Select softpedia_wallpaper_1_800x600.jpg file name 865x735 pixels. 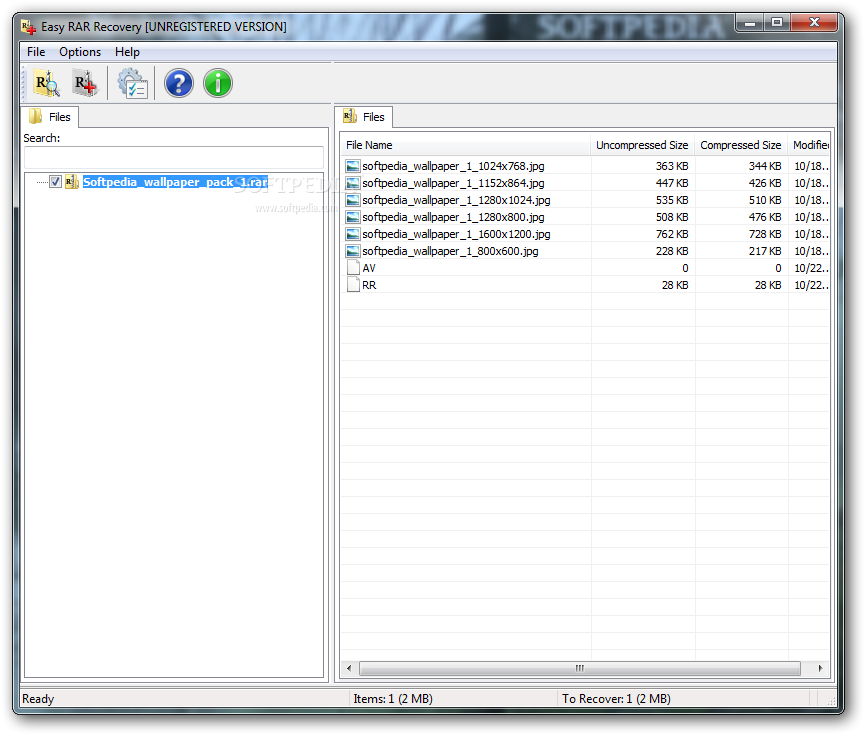[x=450, y=251]
